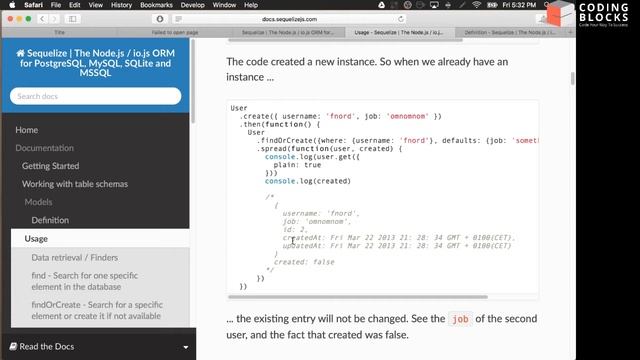The height and width of the screenshot is (360, 640).
Task: Focus the Search docs field
Action: click(x=96, y=96)
